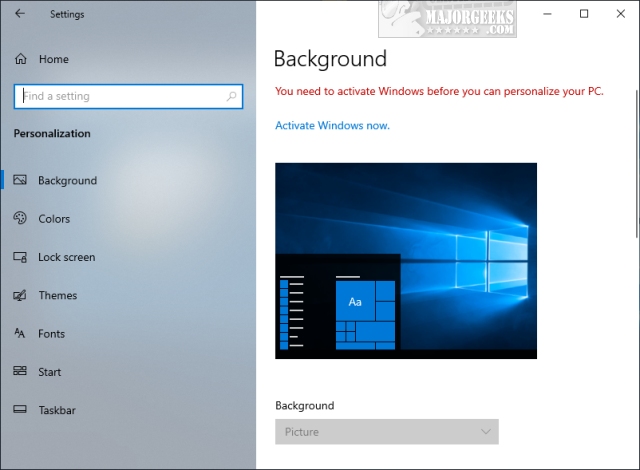Navigate to Start settings label
The height and width of the screenshot is (470, 640).
tap(50, 372)
